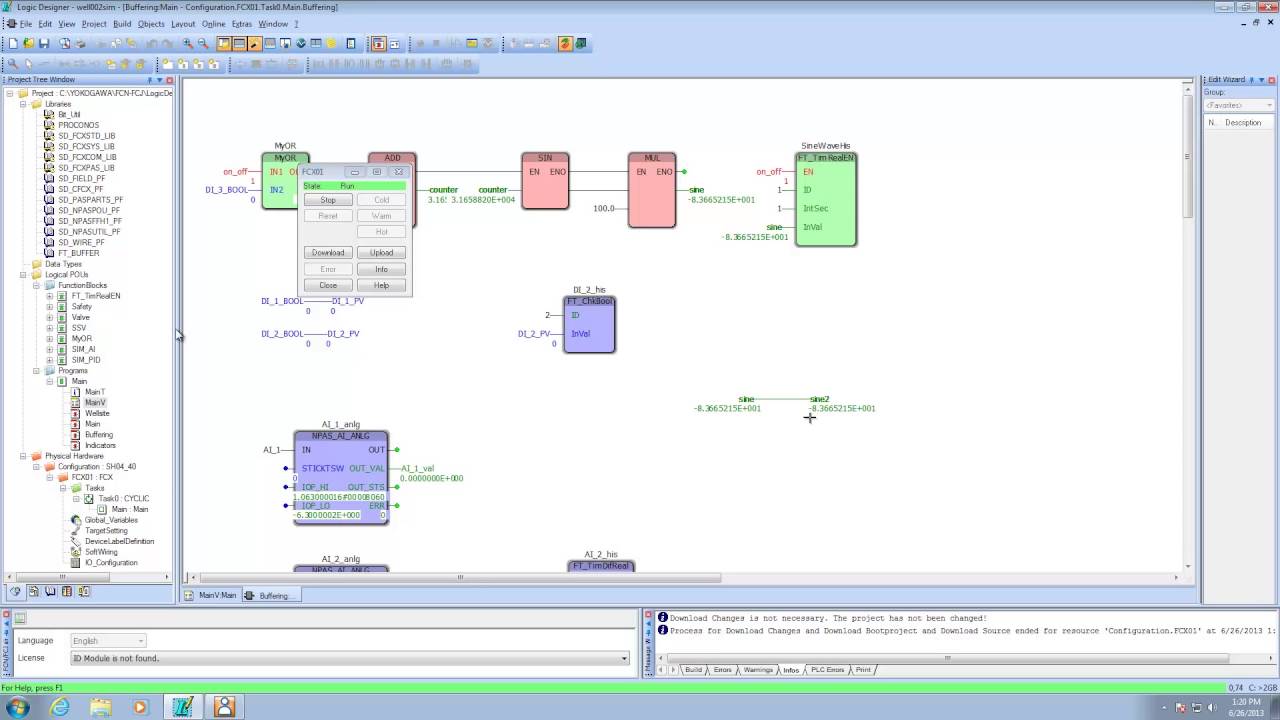The image size is (1280, 720).
Task: Toggle the Project Tree window toolbar button
Action: [224, 44]
